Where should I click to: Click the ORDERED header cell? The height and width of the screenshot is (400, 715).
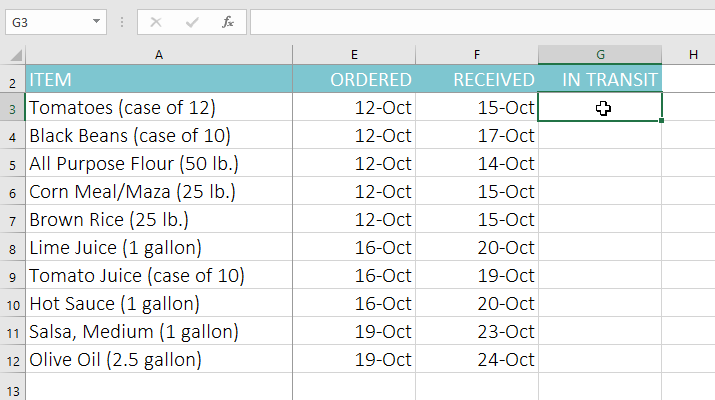tap(354, 80)
